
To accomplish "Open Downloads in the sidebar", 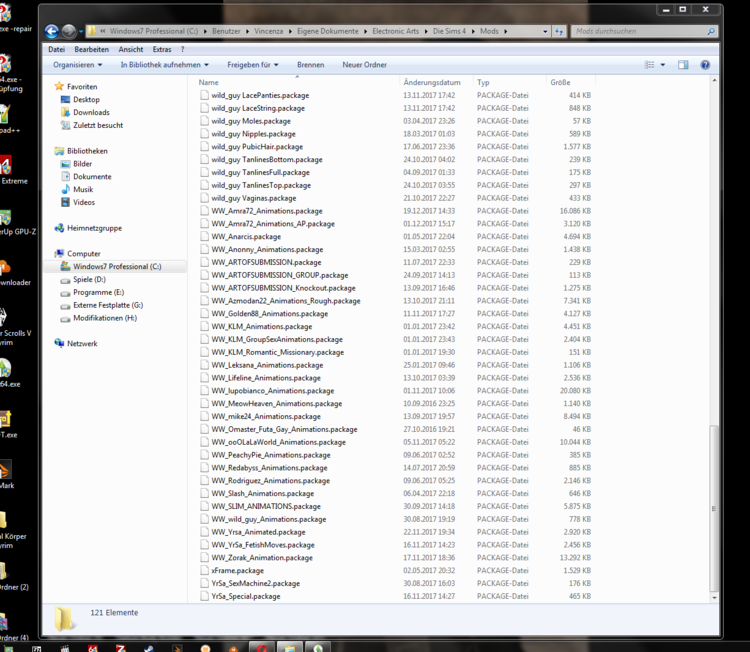I will coord(91,112).
